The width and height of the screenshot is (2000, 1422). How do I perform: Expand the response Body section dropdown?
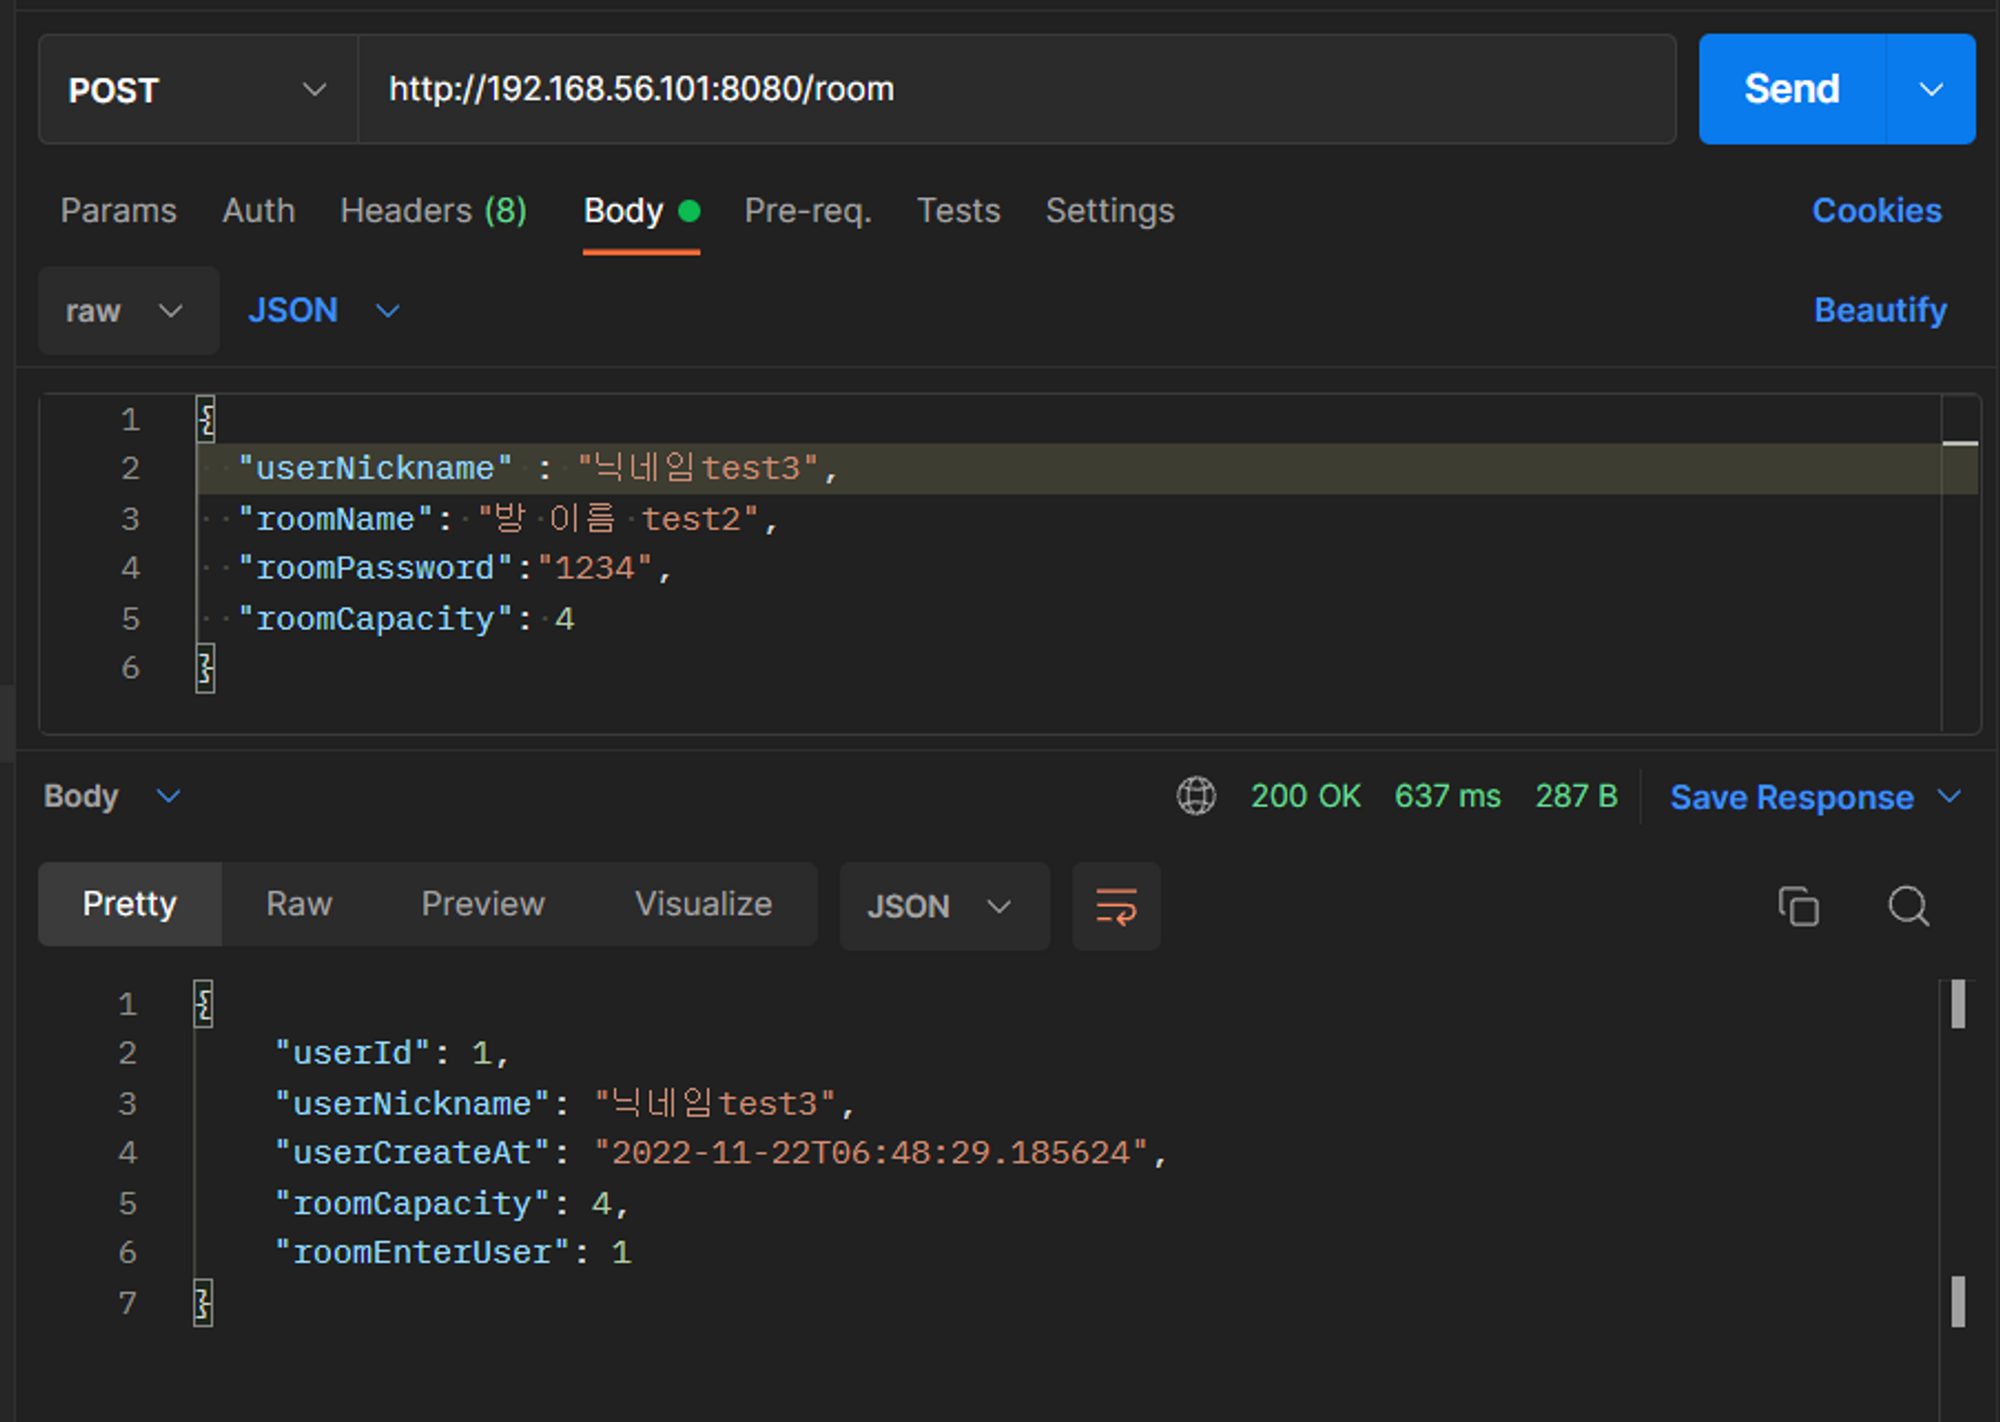point(112,796)
